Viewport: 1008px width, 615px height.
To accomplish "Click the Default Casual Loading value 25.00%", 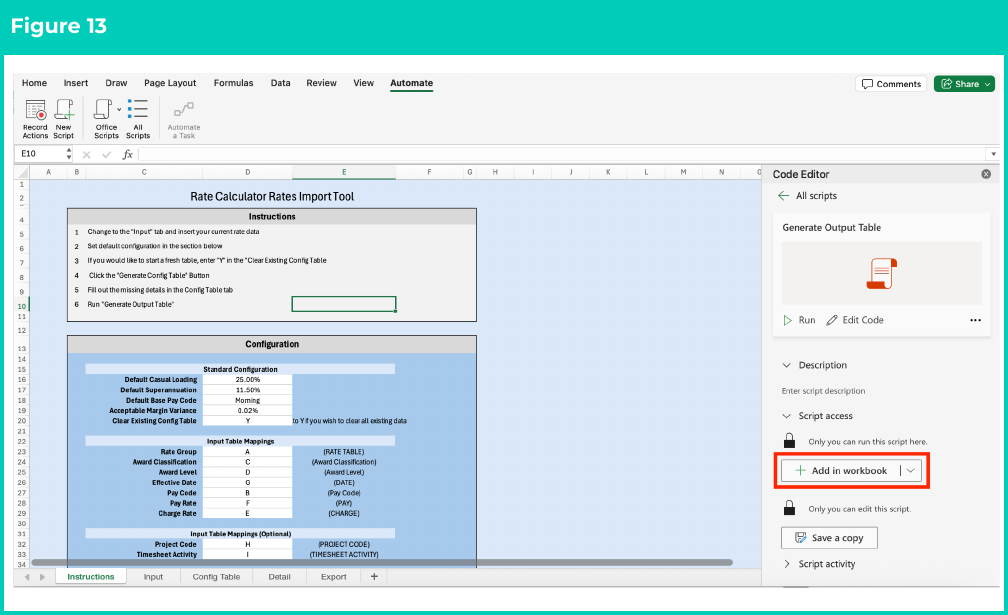I will (248, 380).
